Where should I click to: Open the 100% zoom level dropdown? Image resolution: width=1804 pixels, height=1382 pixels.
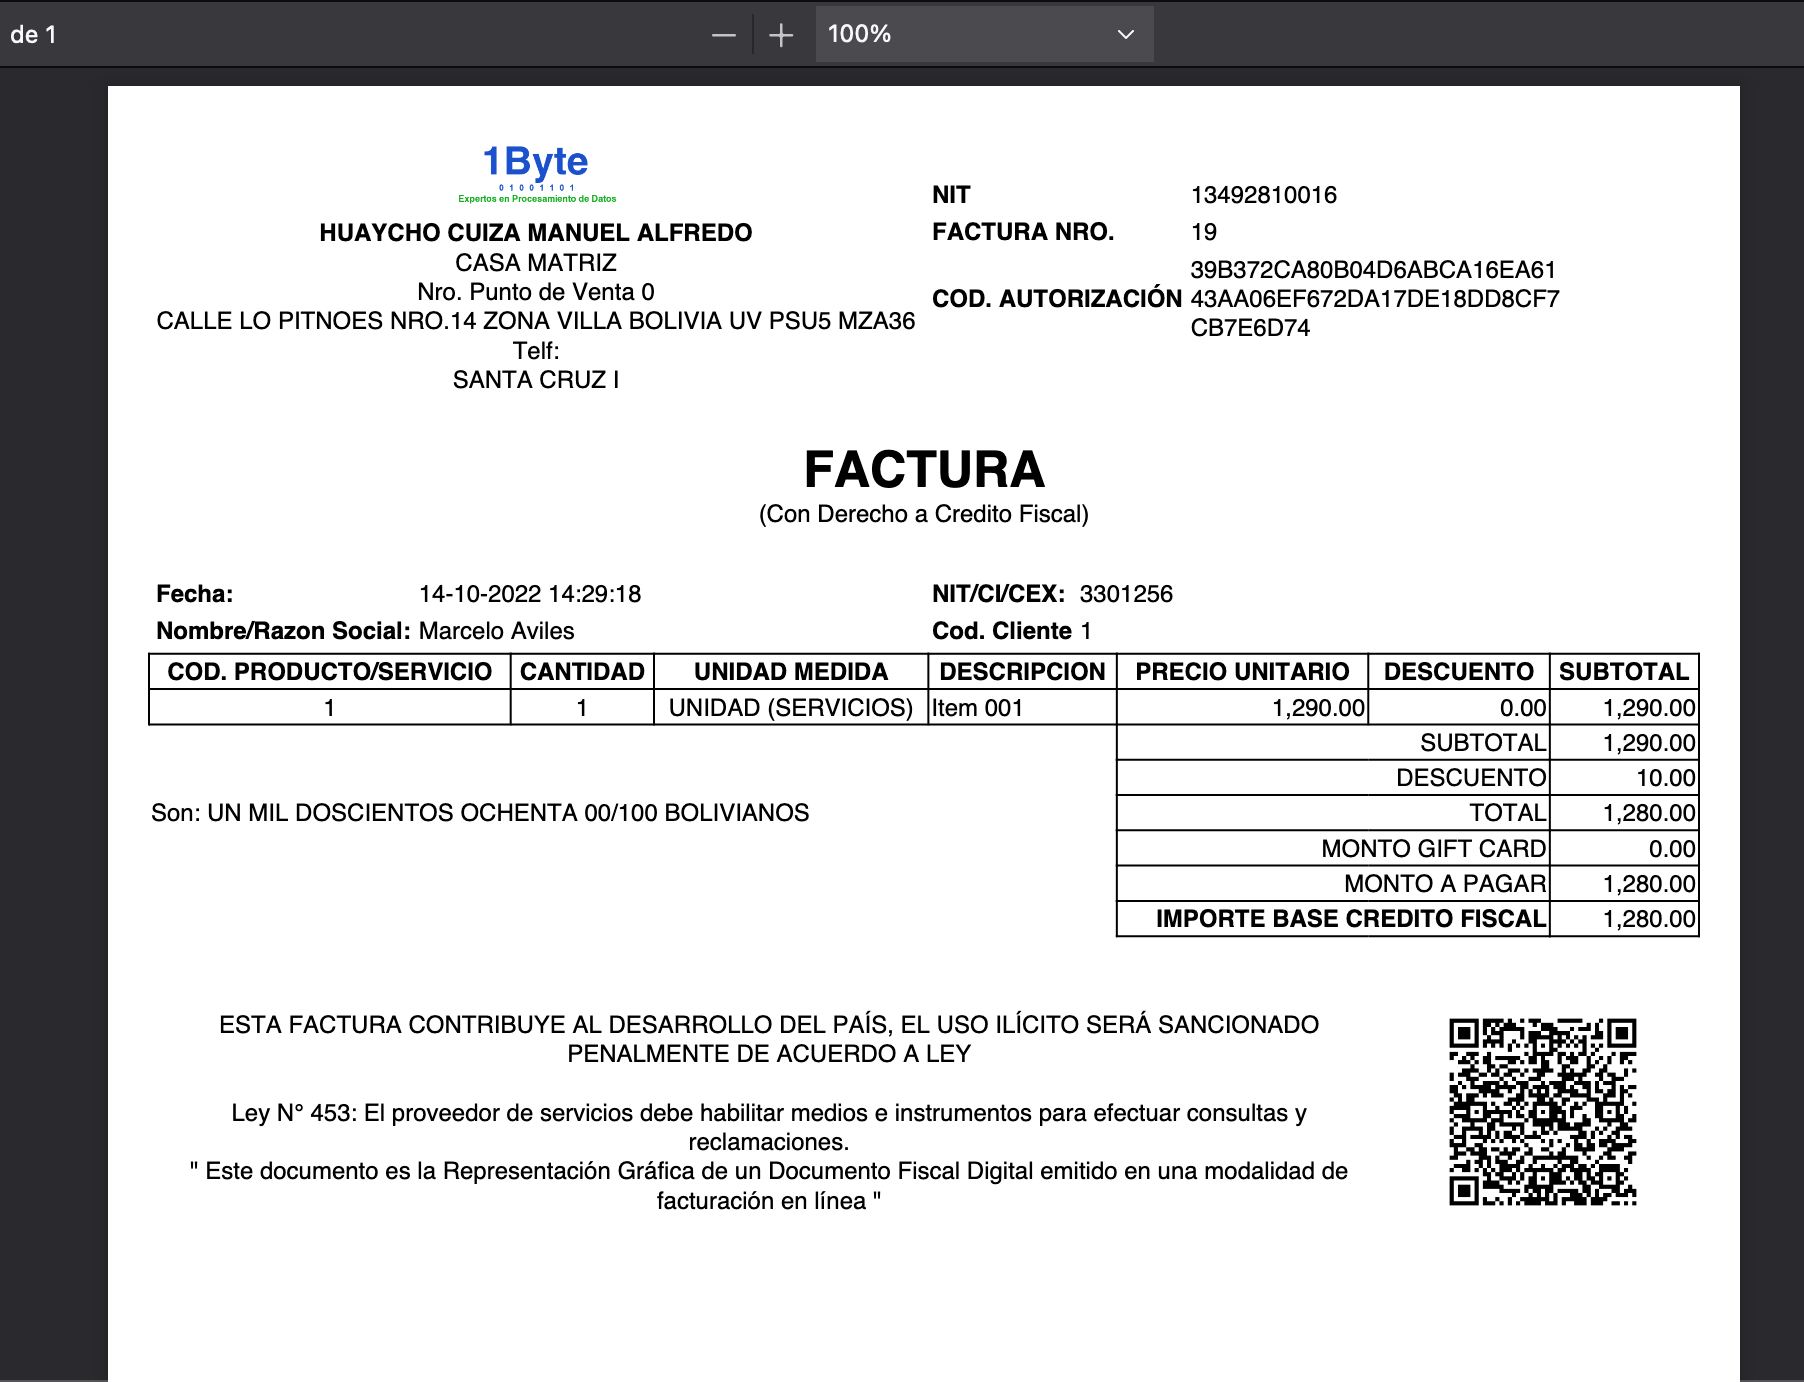983,34
